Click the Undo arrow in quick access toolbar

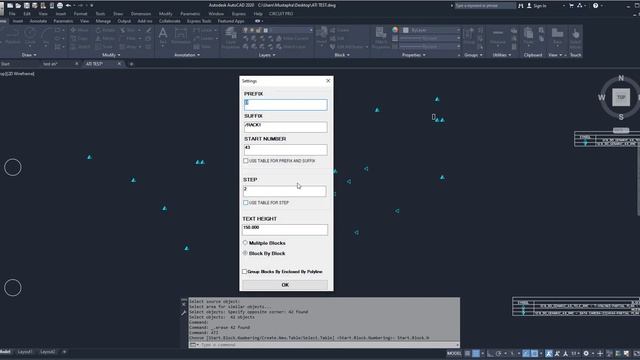coord(69,6)
